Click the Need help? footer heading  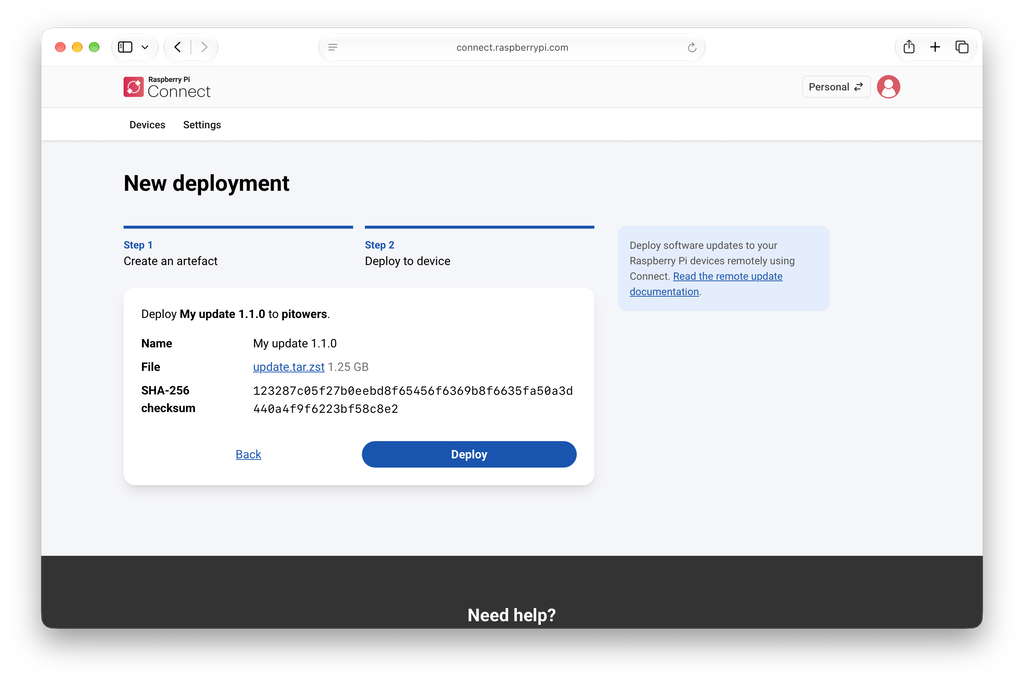coord(511,615)
